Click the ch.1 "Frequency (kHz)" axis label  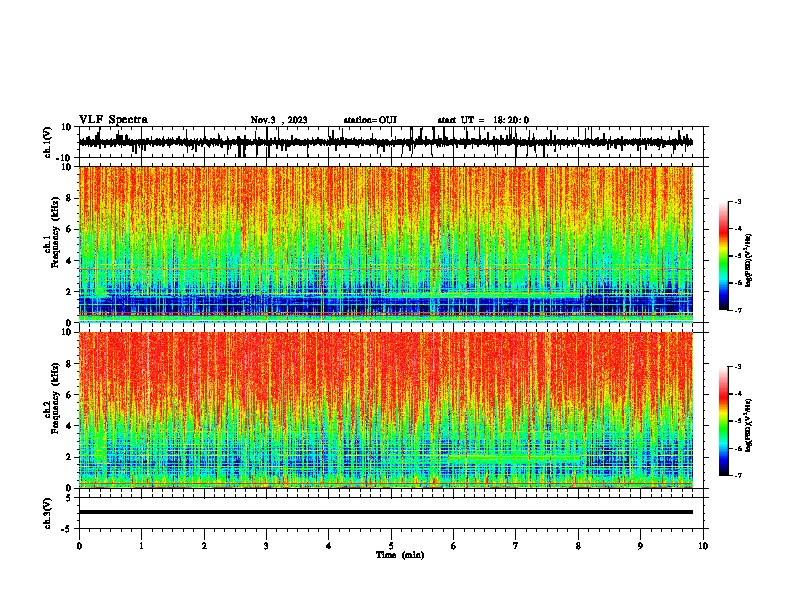(x=55, y=232)
